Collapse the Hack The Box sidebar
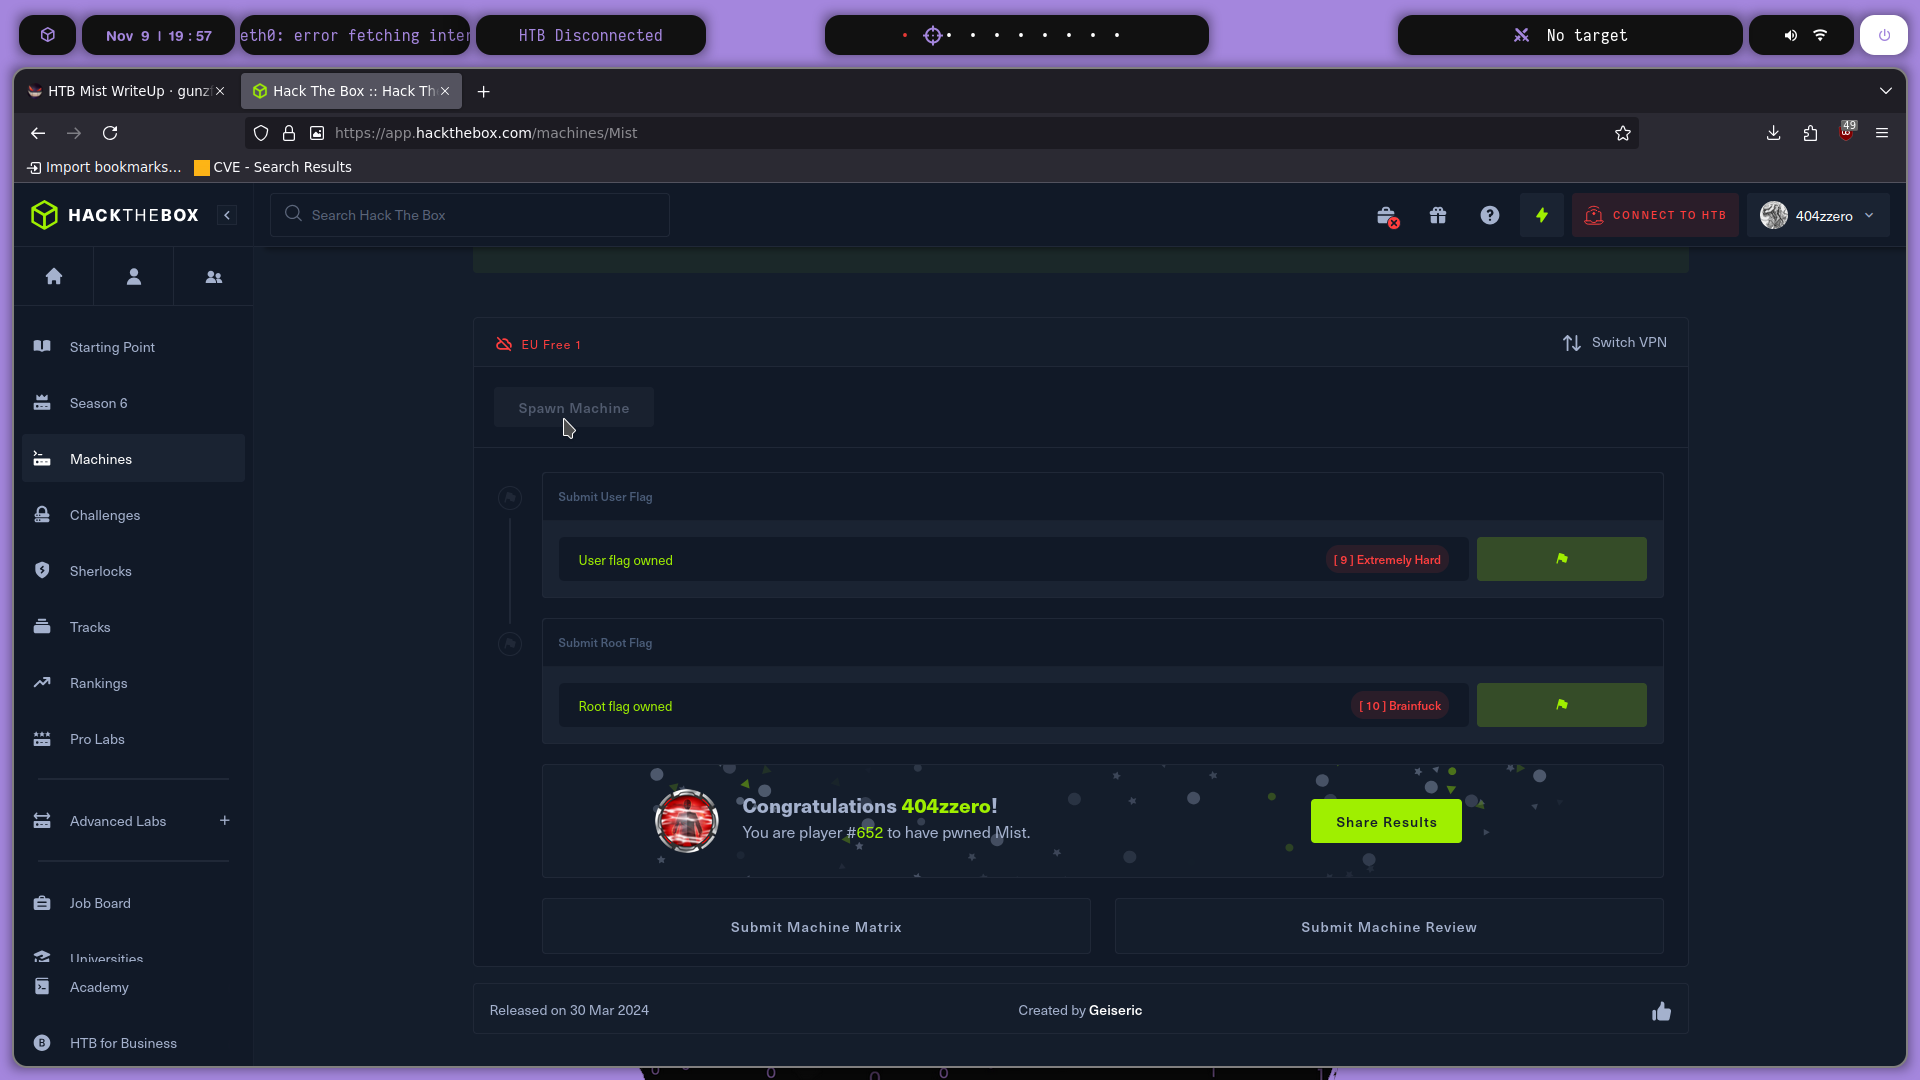This screenshot has height=1080, width=1920. (x=227, y=215)
